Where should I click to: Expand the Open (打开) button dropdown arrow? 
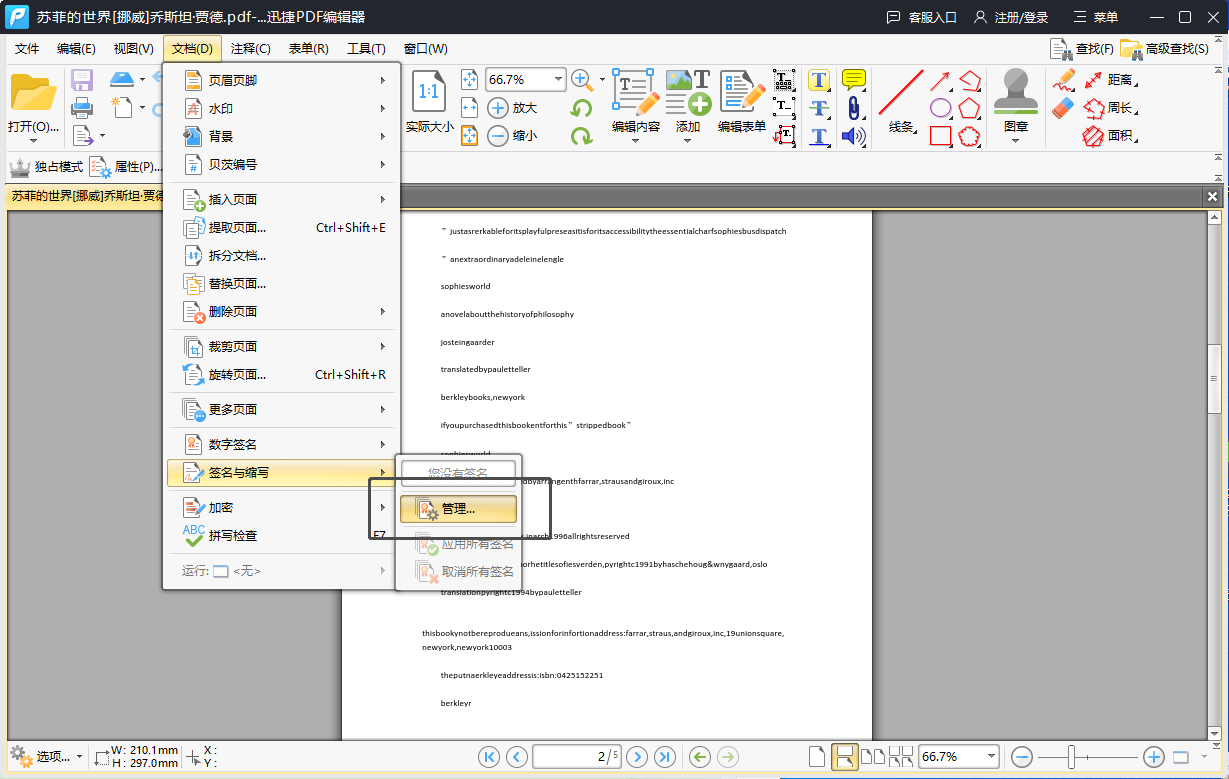click(33, 141)
